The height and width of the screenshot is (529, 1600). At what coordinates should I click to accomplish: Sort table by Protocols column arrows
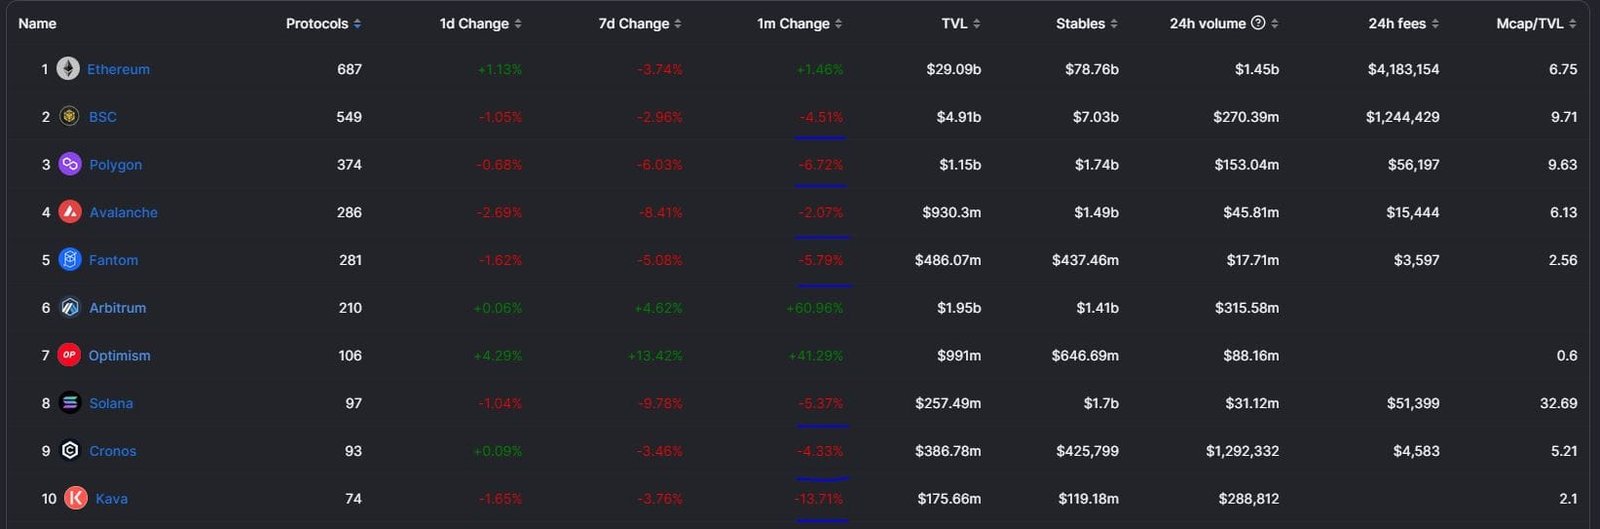pos(357,24)
